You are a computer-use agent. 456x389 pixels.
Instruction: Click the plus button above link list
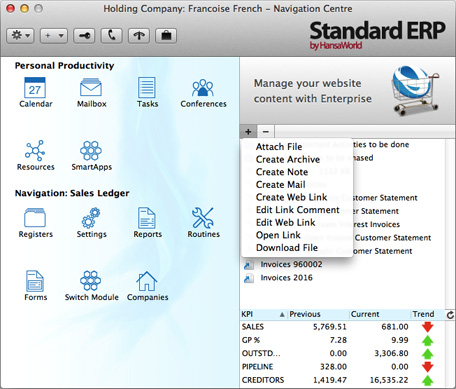[x=248, y=132]
